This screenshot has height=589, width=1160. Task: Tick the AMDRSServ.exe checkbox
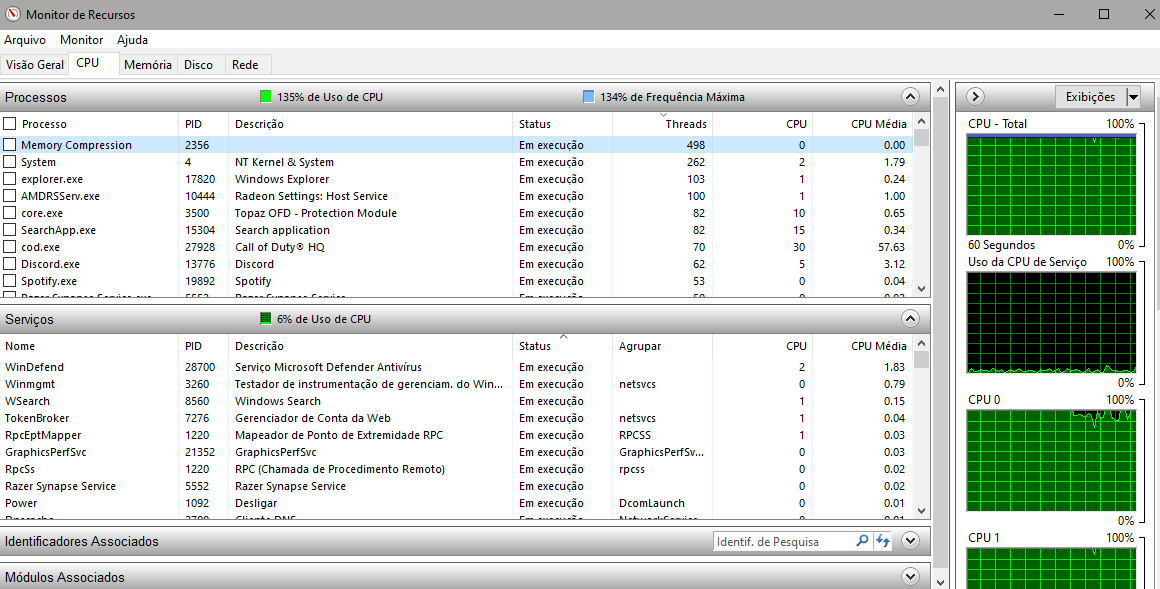(10, 196)
